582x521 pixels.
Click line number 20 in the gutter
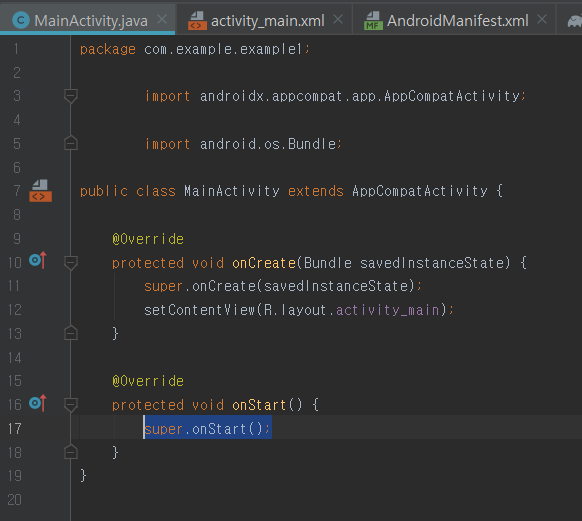pos(14,500)
